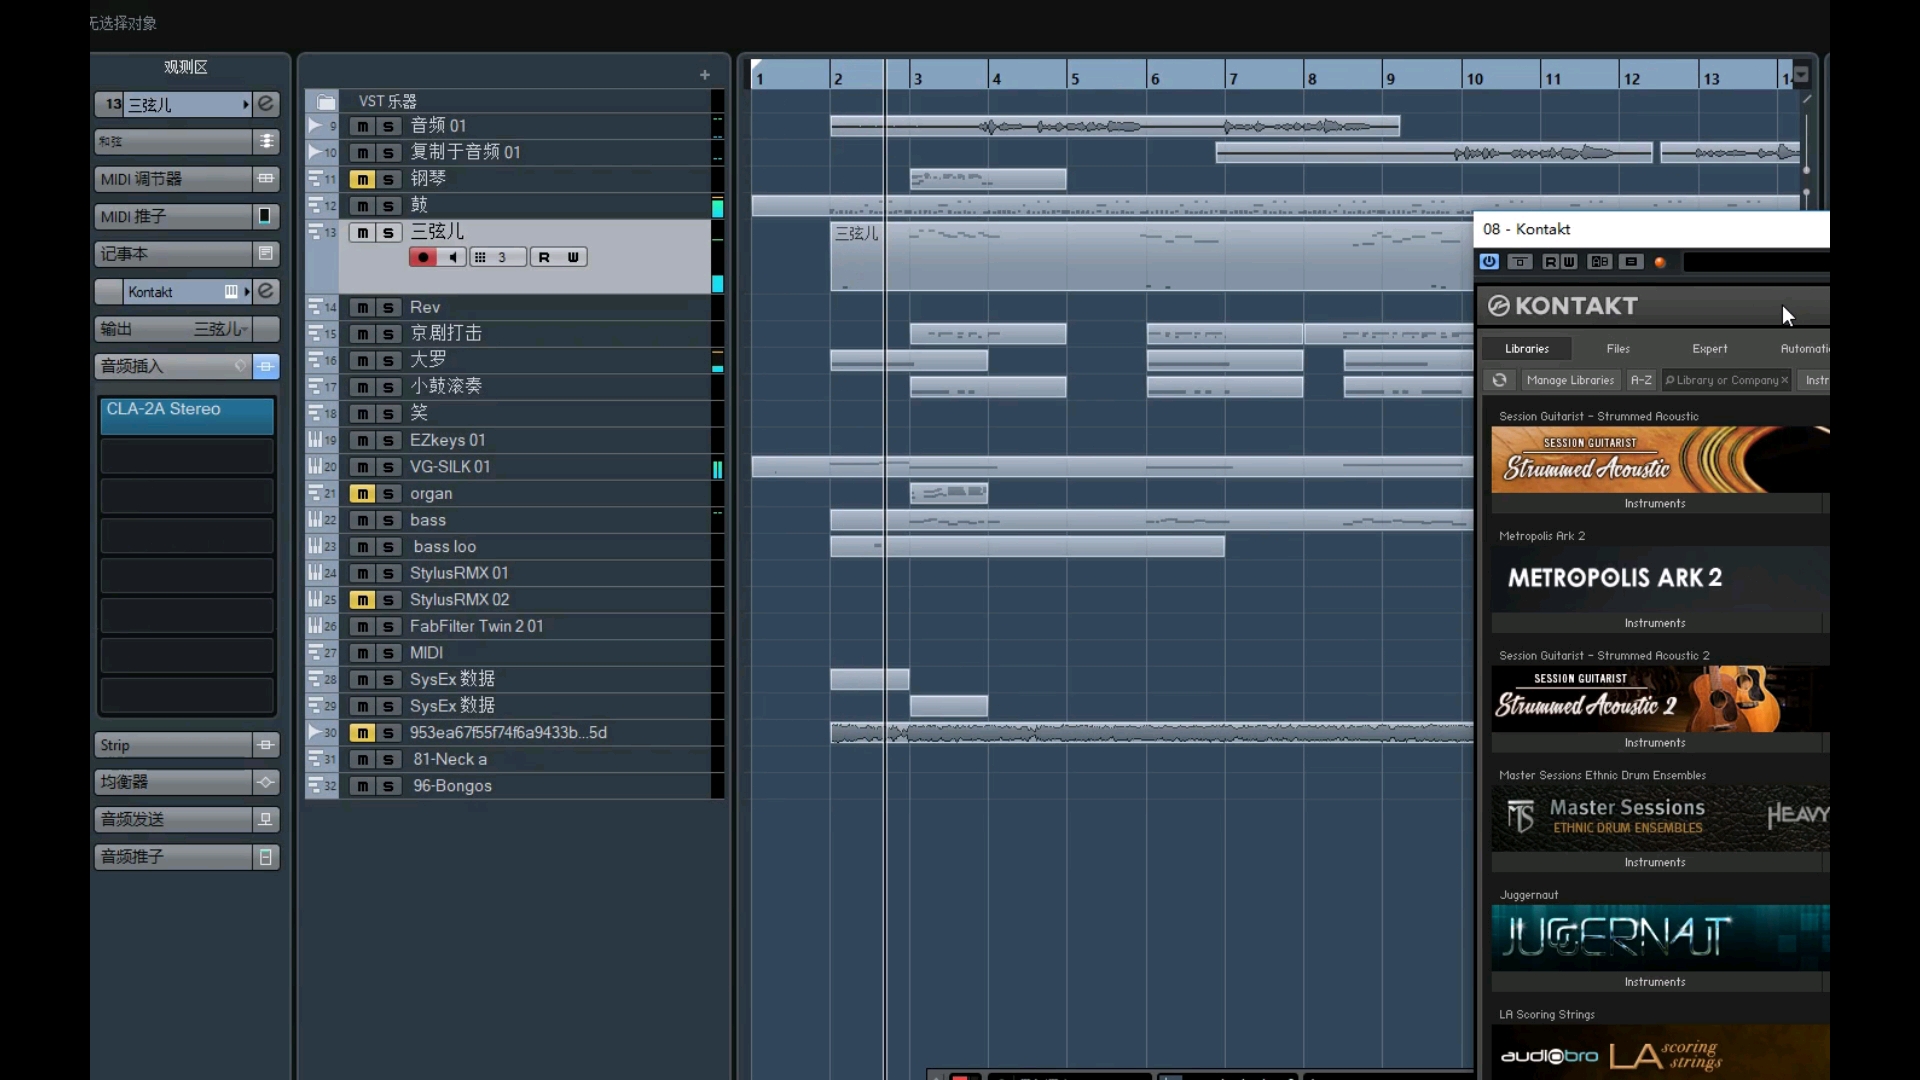
Task: Toggle Write automation in Kontakt plugin header
Action: tap(1568, 262)
